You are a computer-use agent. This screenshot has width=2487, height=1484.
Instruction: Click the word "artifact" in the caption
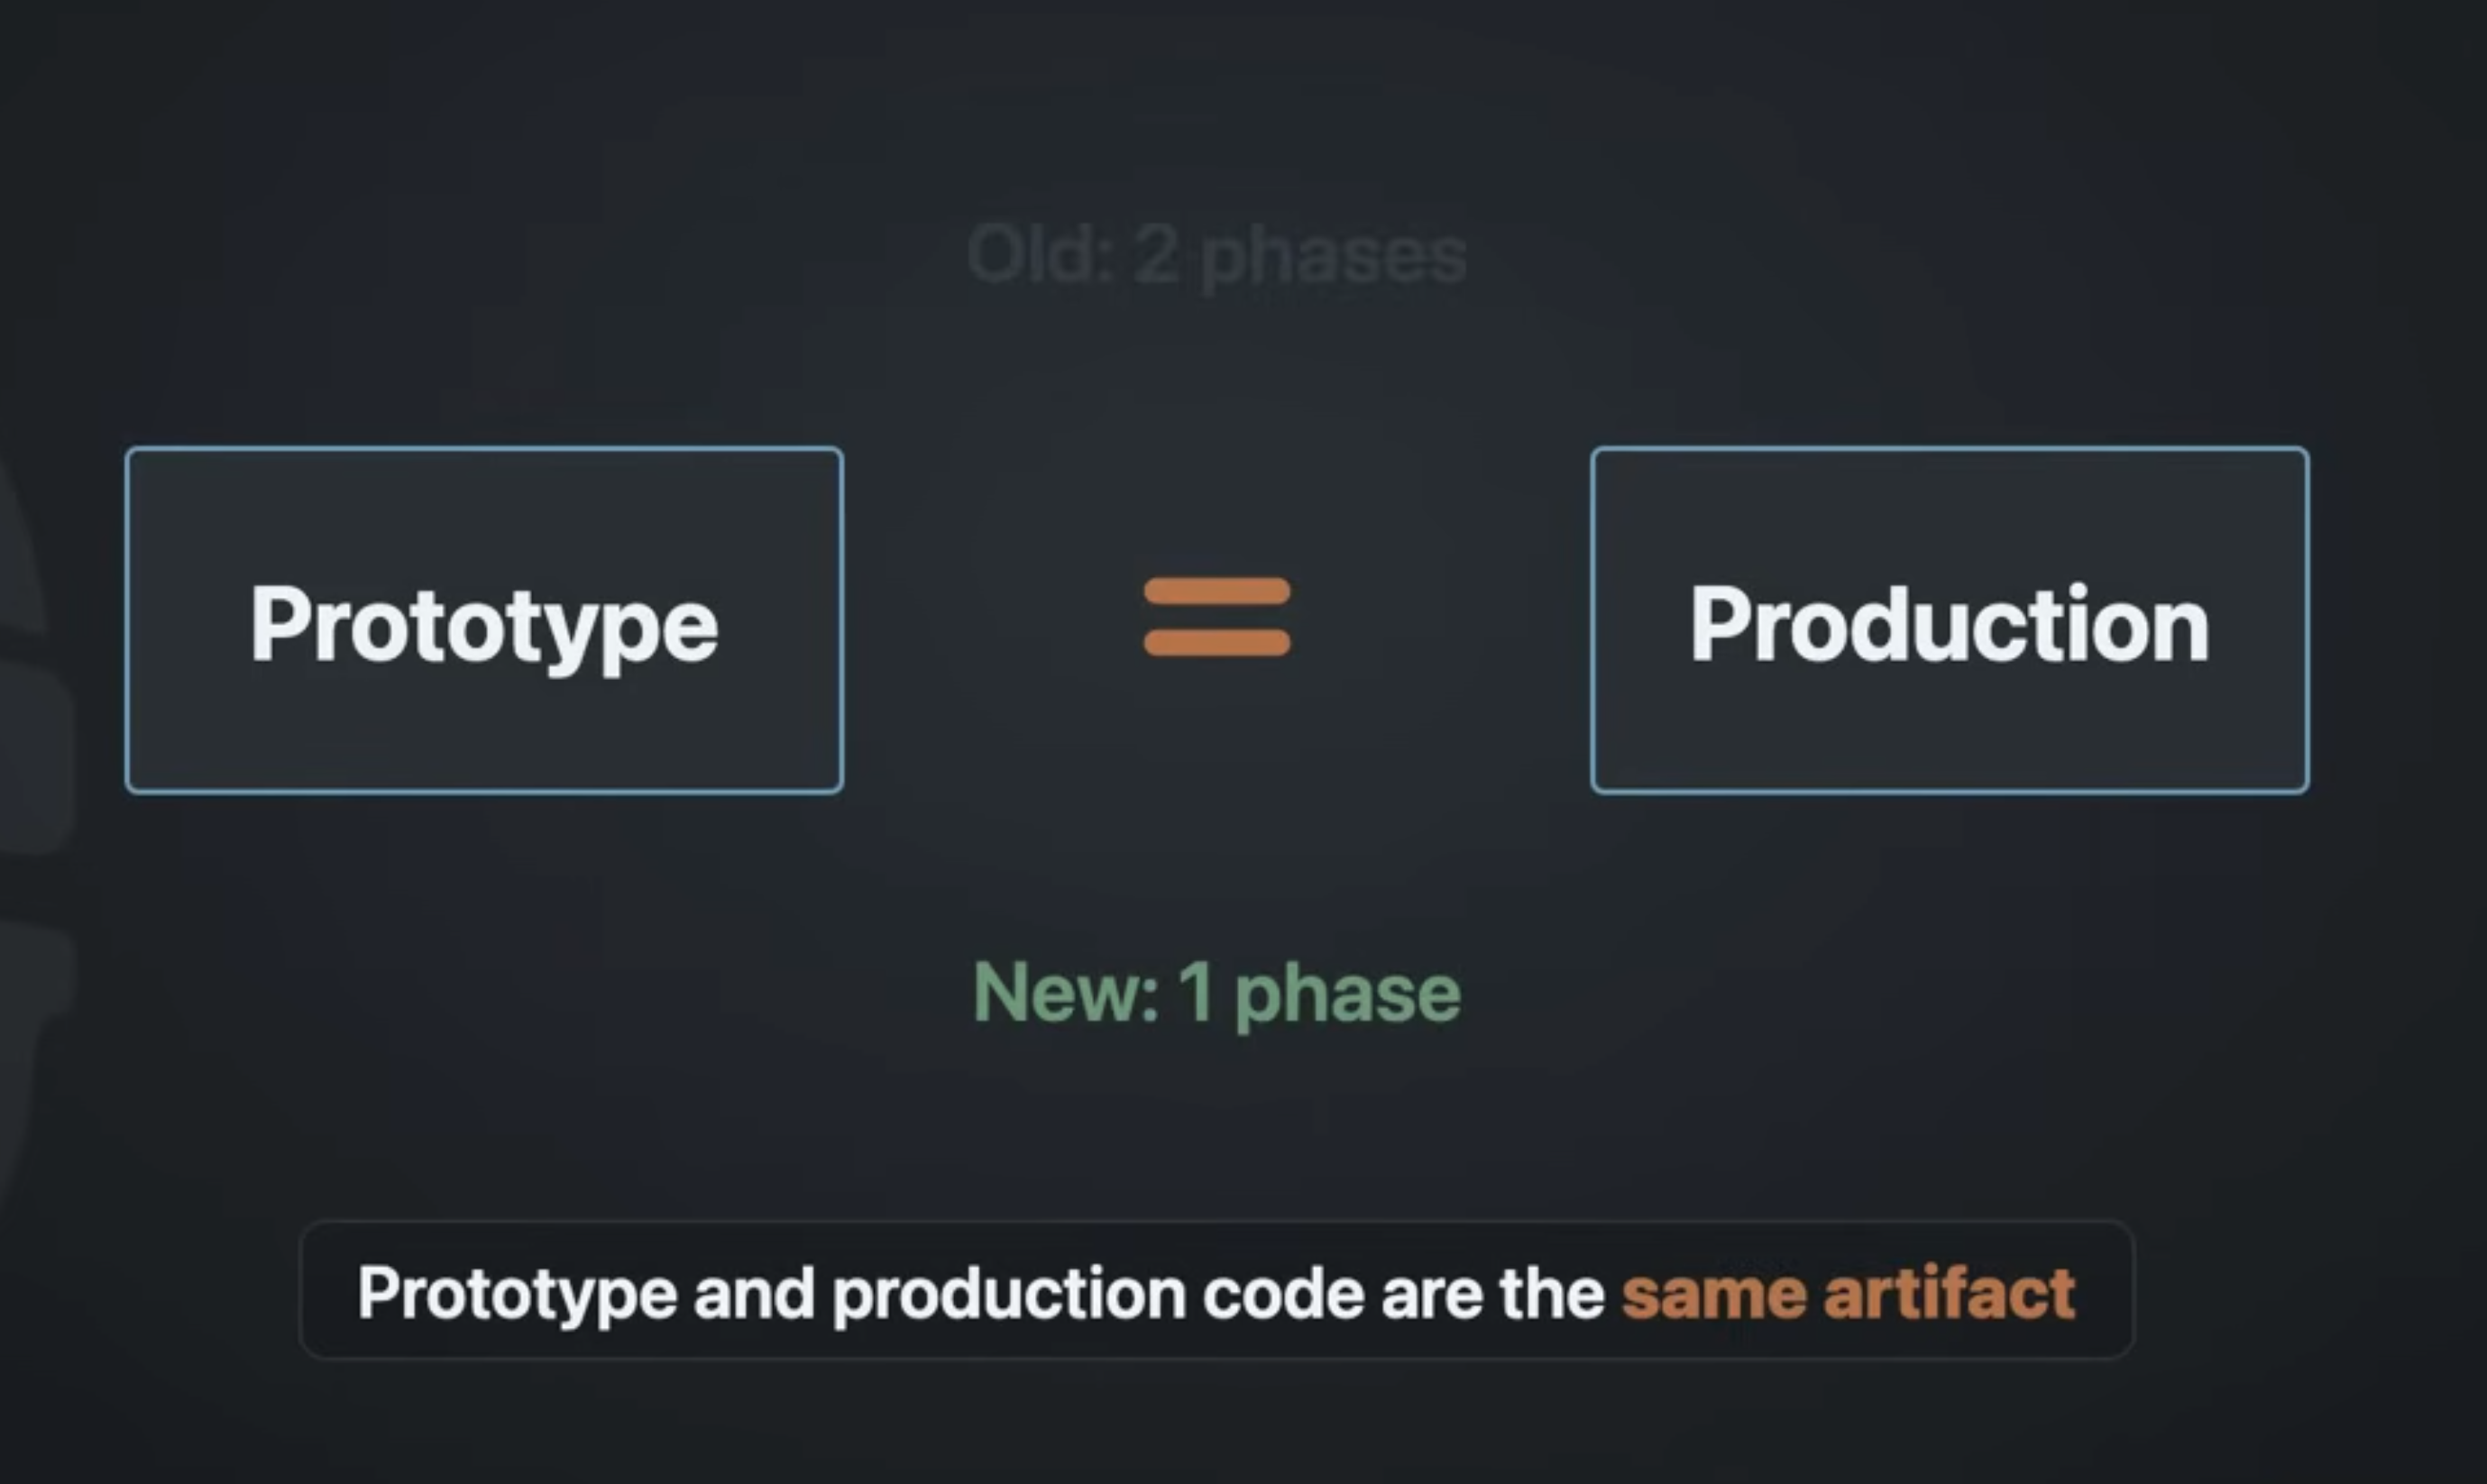(x=1949, y=1294)
